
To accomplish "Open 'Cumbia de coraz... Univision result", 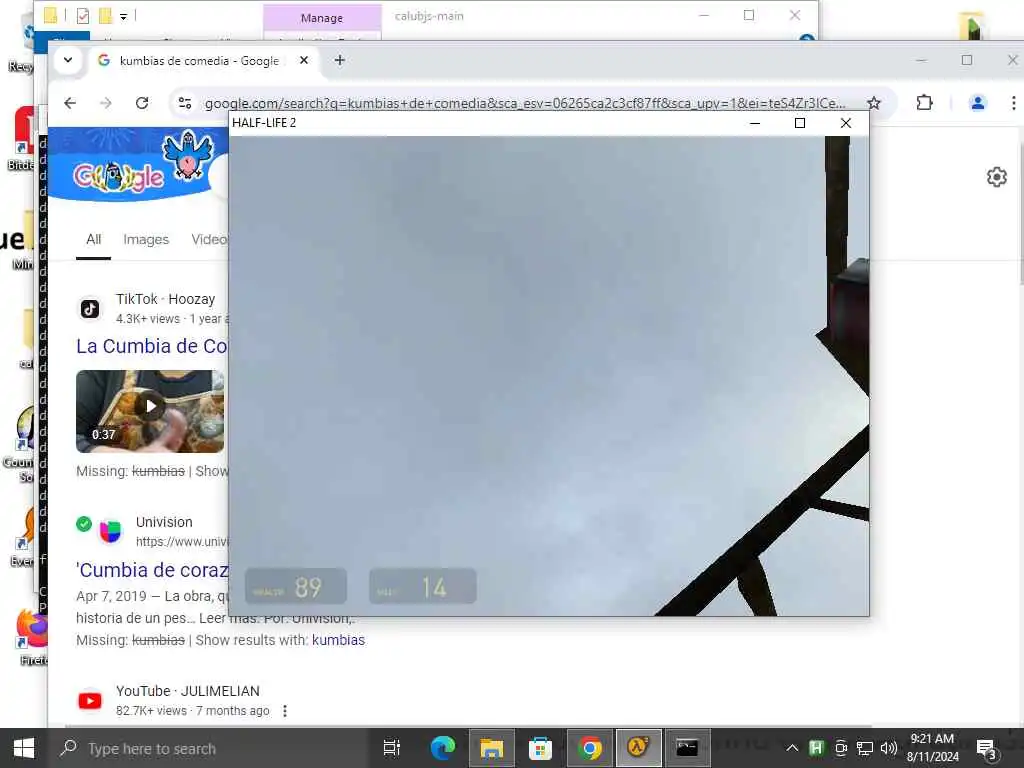I will 152,570.
